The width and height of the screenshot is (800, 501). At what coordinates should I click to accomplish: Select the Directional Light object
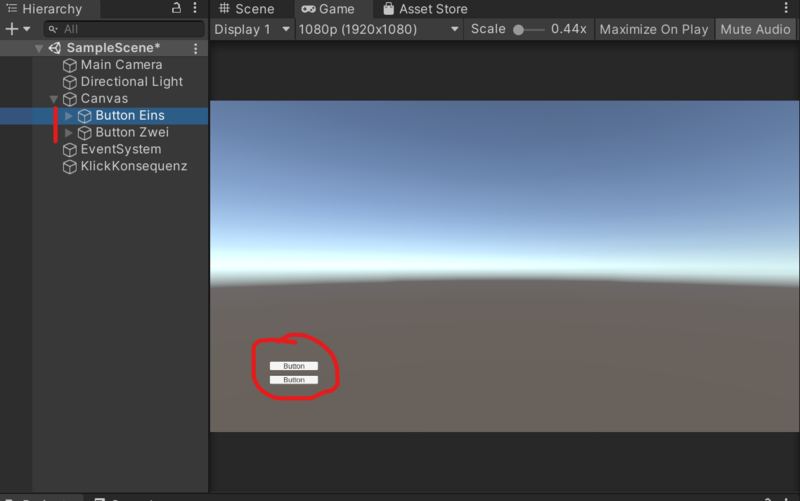click(132, 82)
